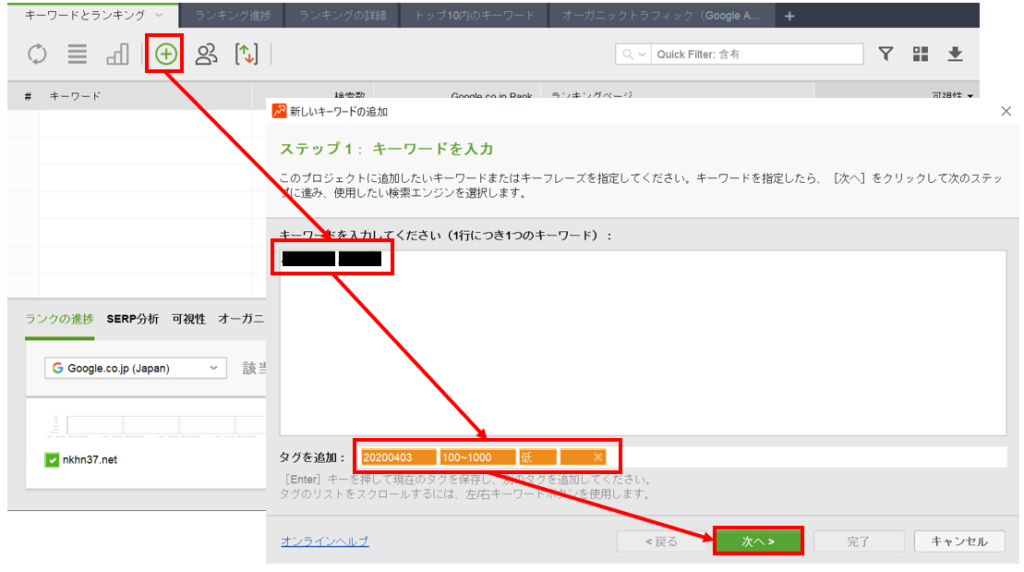Click the refresh rankings icon in toolbar
The width and height of the screenshot is (1024, 572).
tap(37, 54)
